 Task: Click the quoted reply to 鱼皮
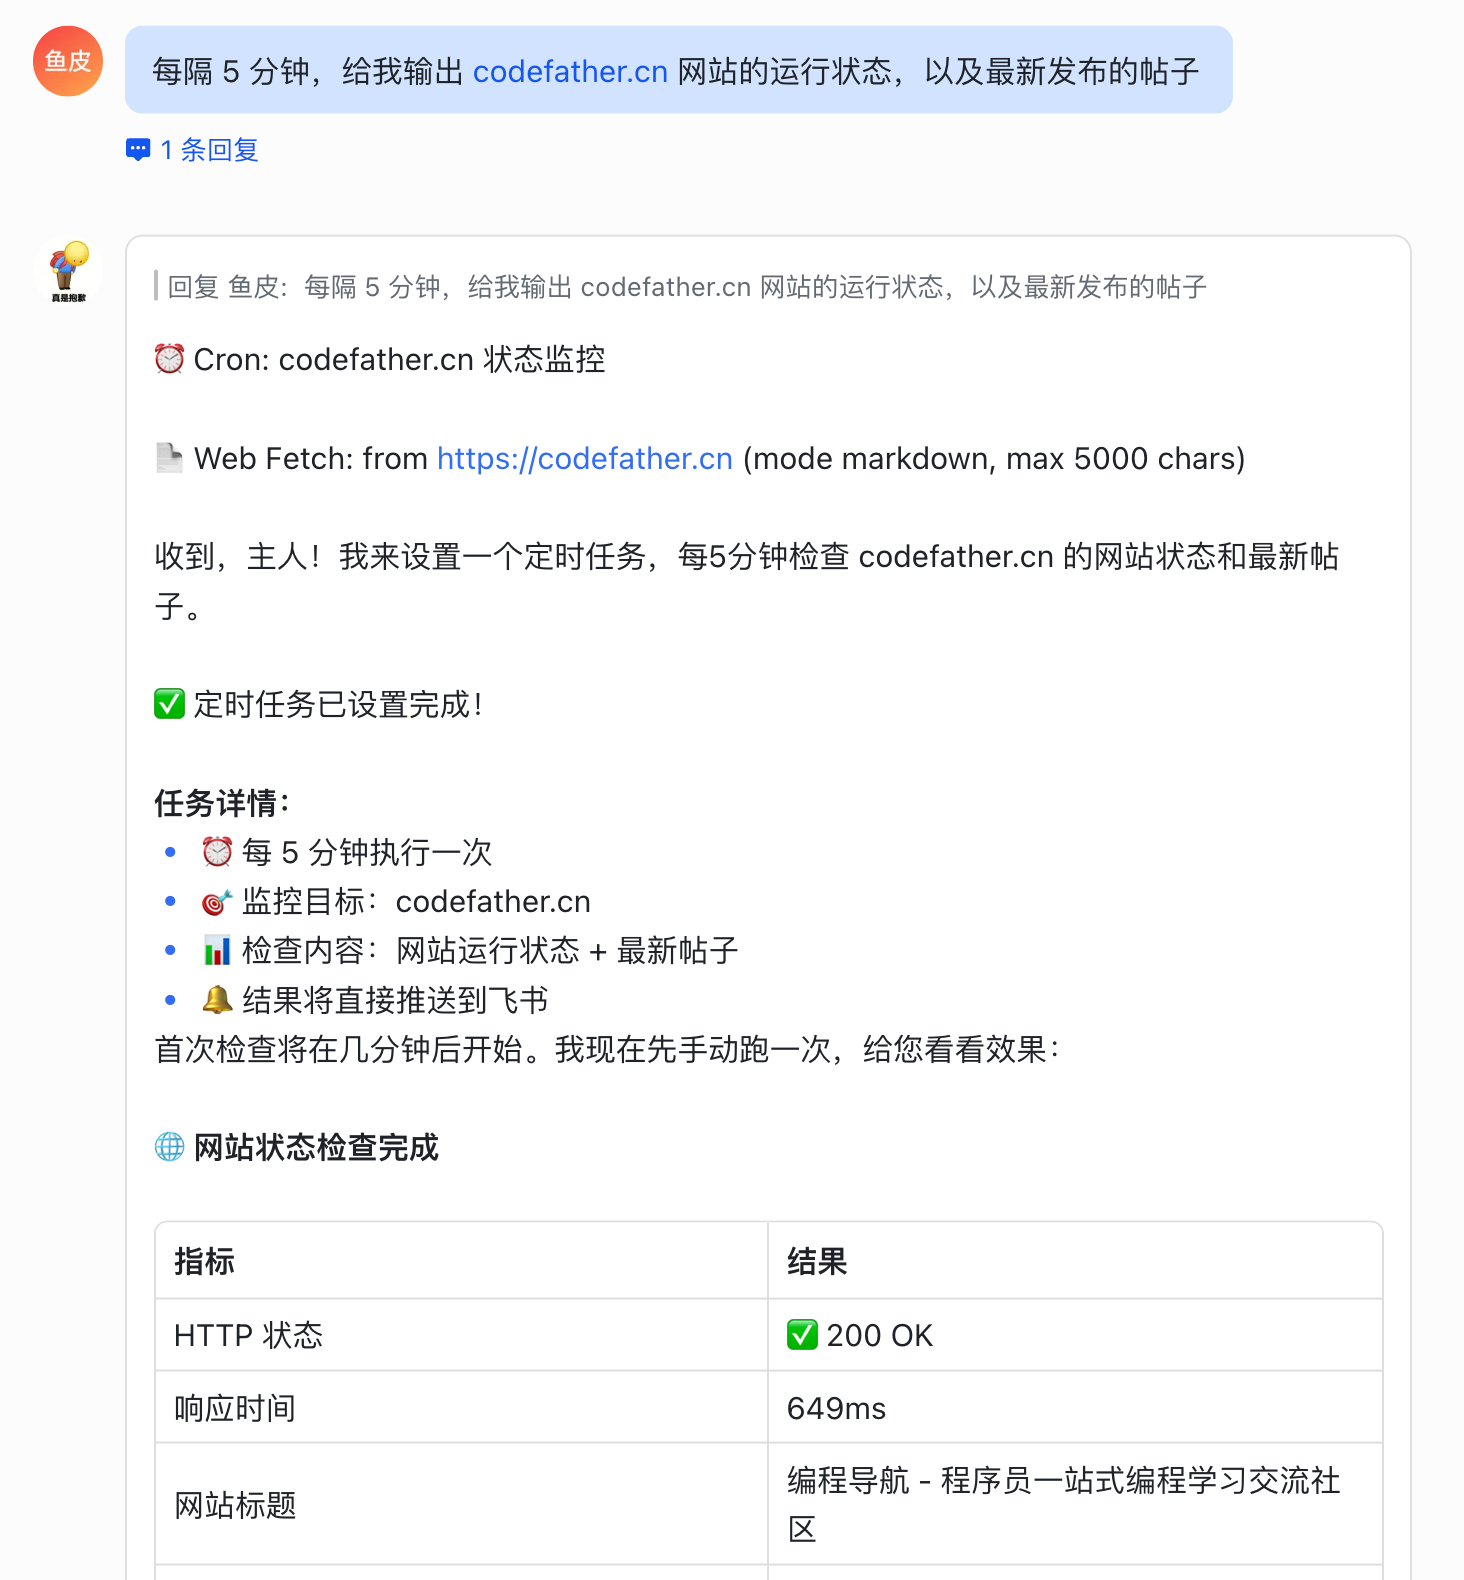pos(686,288)
